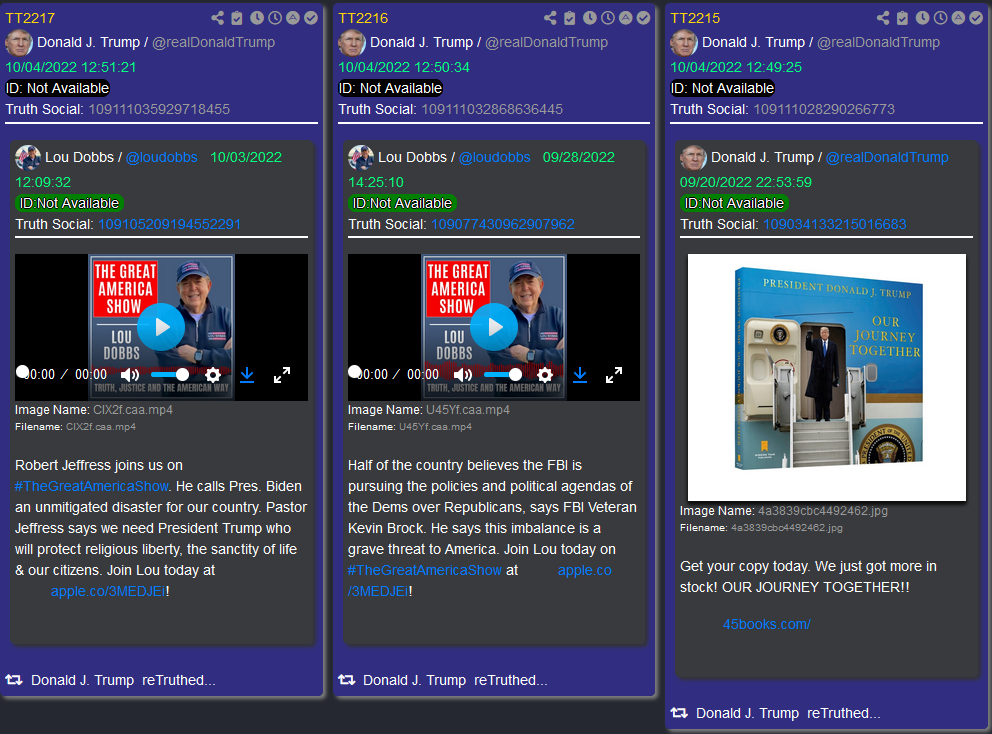Click the clipboard-check icon on card TT2215
Screen dimensions: 992x734
(x=902, y=18)
